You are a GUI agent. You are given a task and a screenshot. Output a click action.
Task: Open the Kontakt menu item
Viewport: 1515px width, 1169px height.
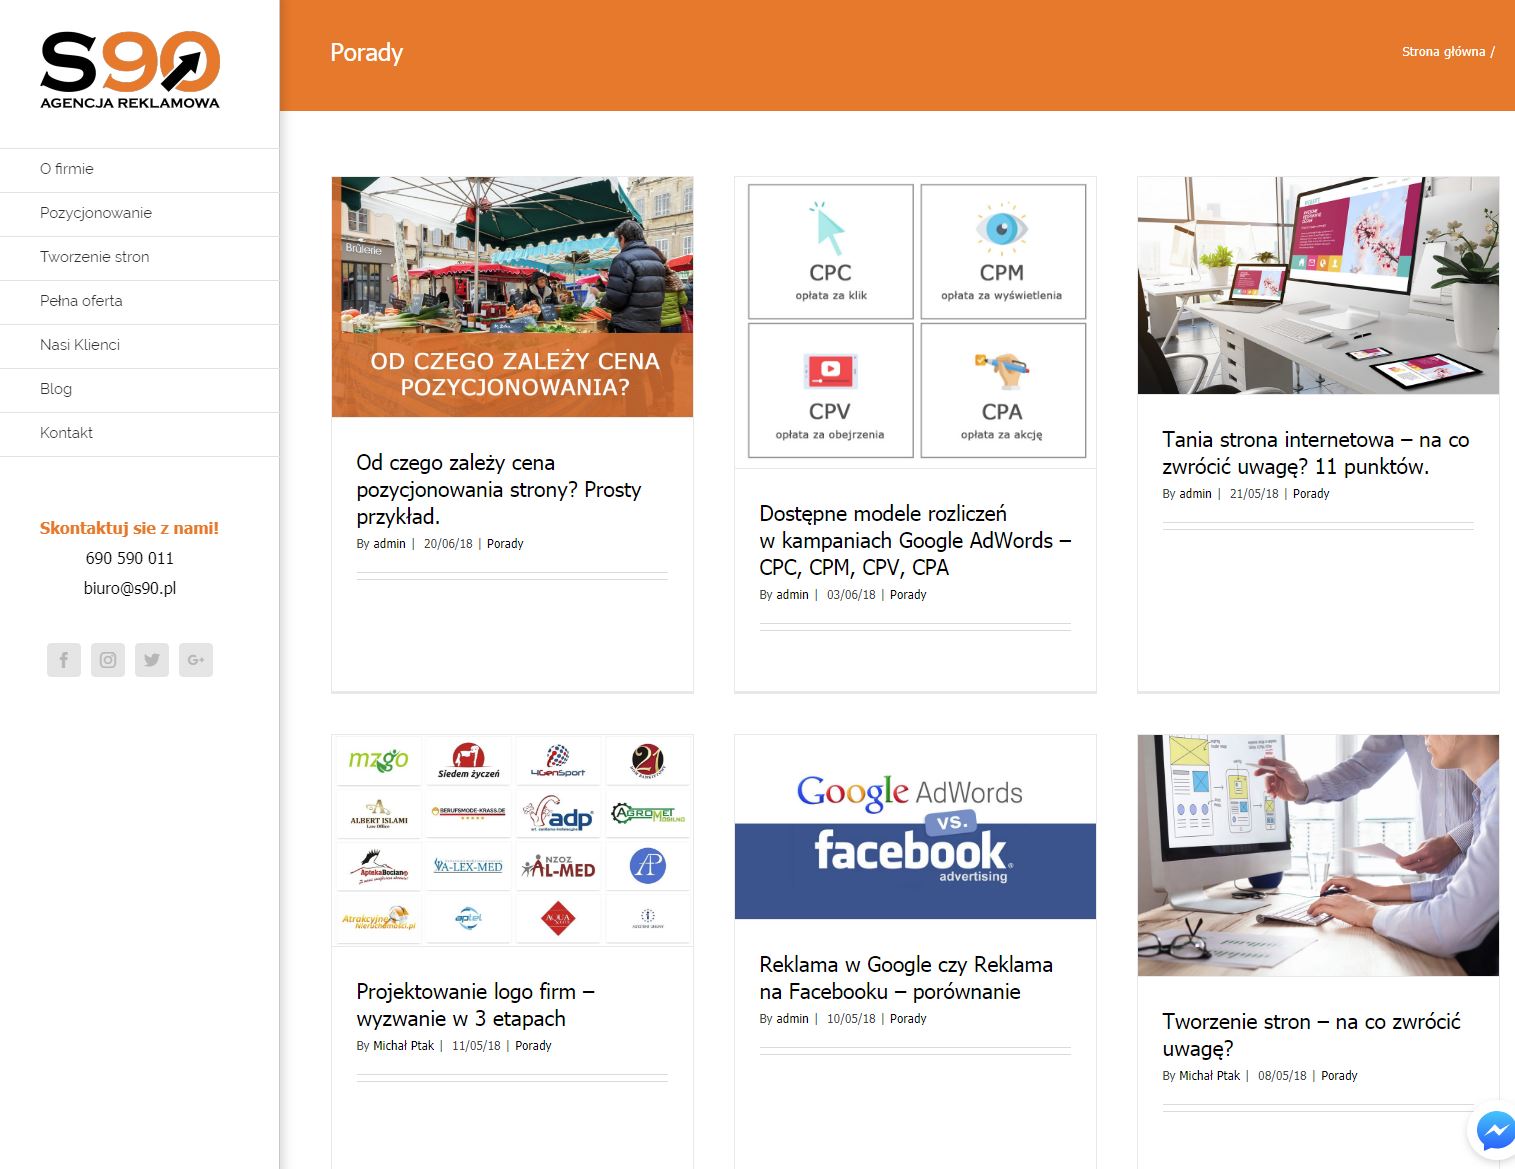point(139,433)
